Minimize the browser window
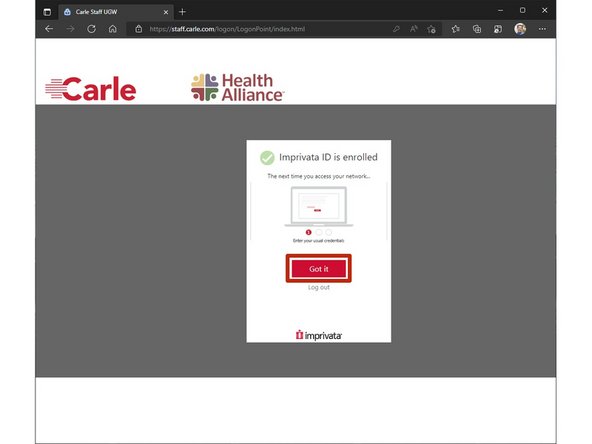 point(500,11)
